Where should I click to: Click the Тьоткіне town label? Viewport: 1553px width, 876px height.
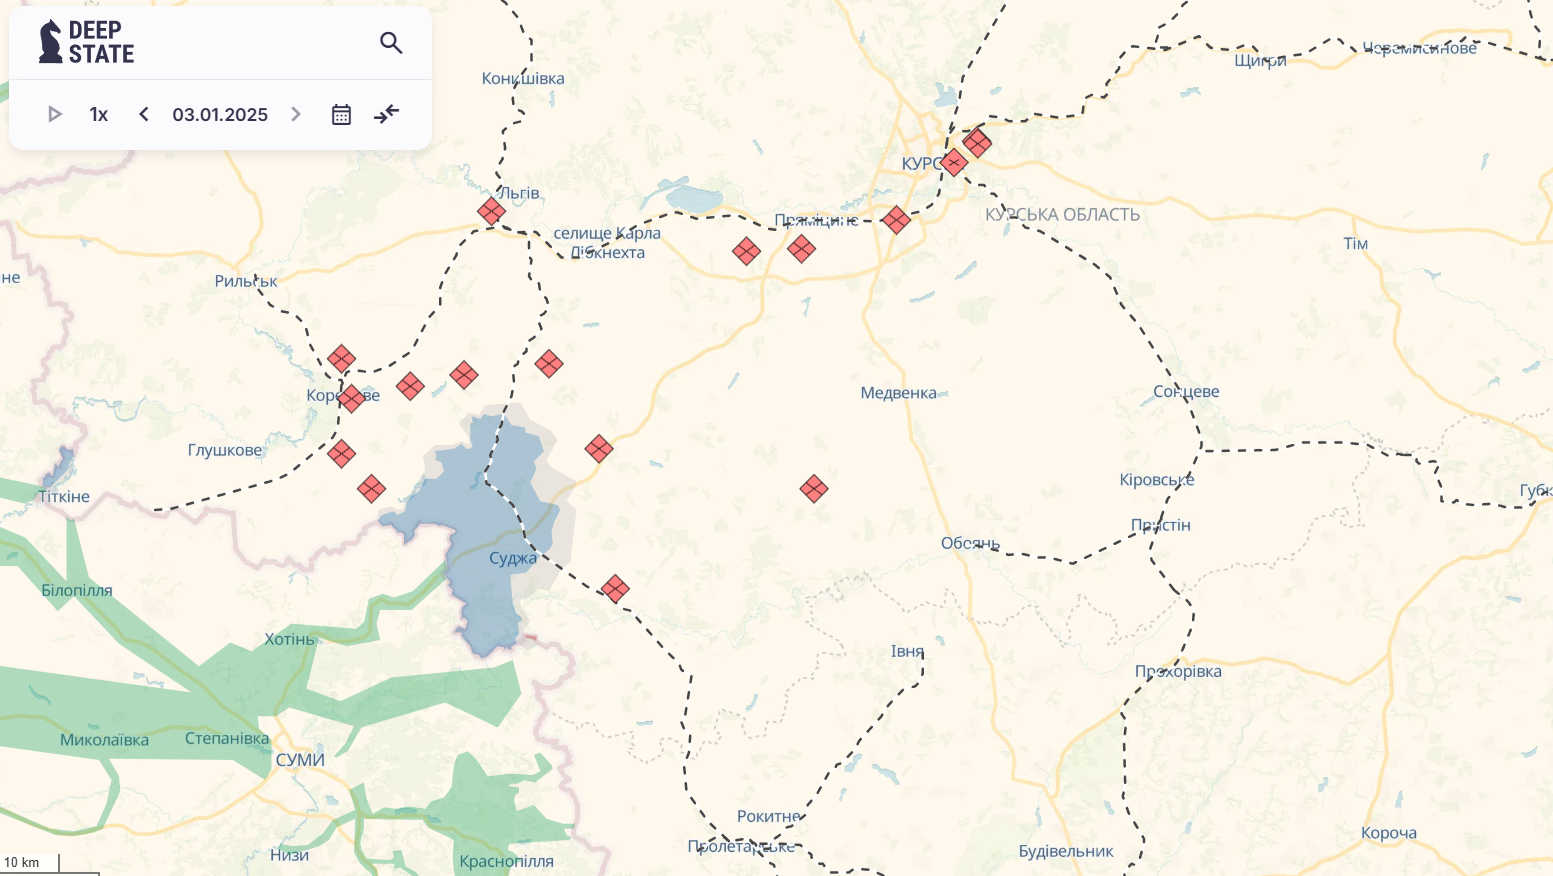(64, 496)
